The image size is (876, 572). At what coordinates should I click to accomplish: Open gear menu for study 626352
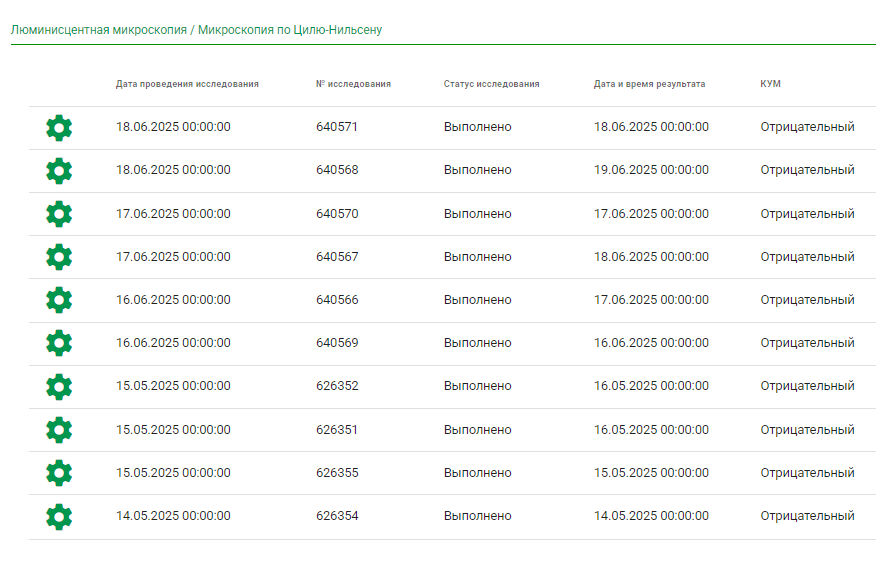[59, 387]
